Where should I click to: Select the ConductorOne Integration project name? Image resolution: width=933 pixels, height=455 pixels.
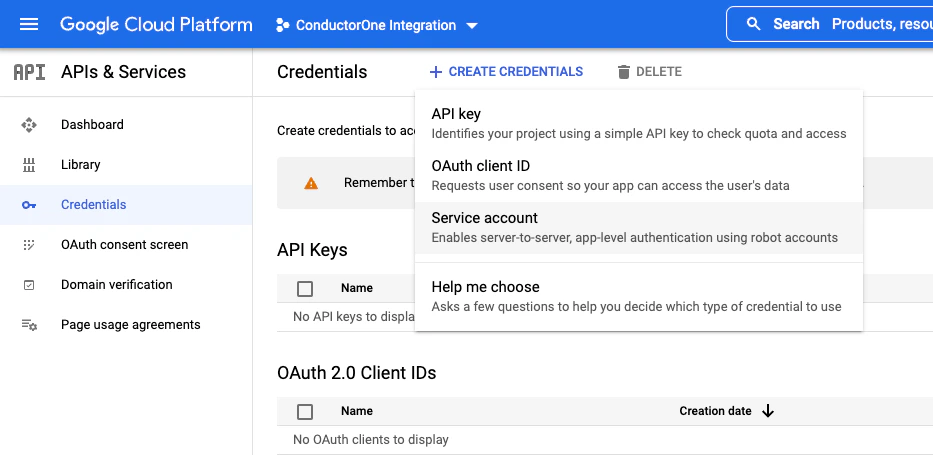pos(376,26)
